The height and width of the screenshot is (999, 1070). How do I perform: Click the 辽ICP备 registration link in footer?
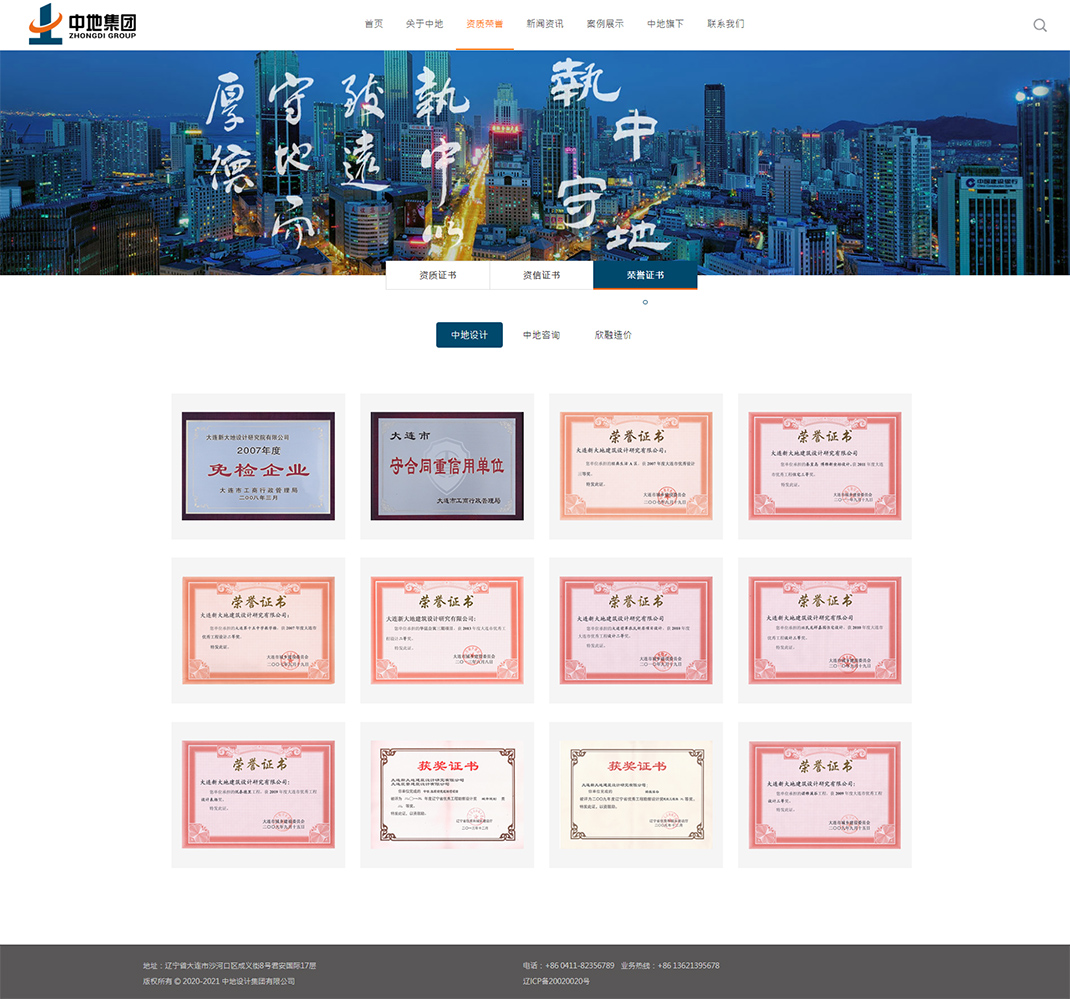click(x=556, y=981)
